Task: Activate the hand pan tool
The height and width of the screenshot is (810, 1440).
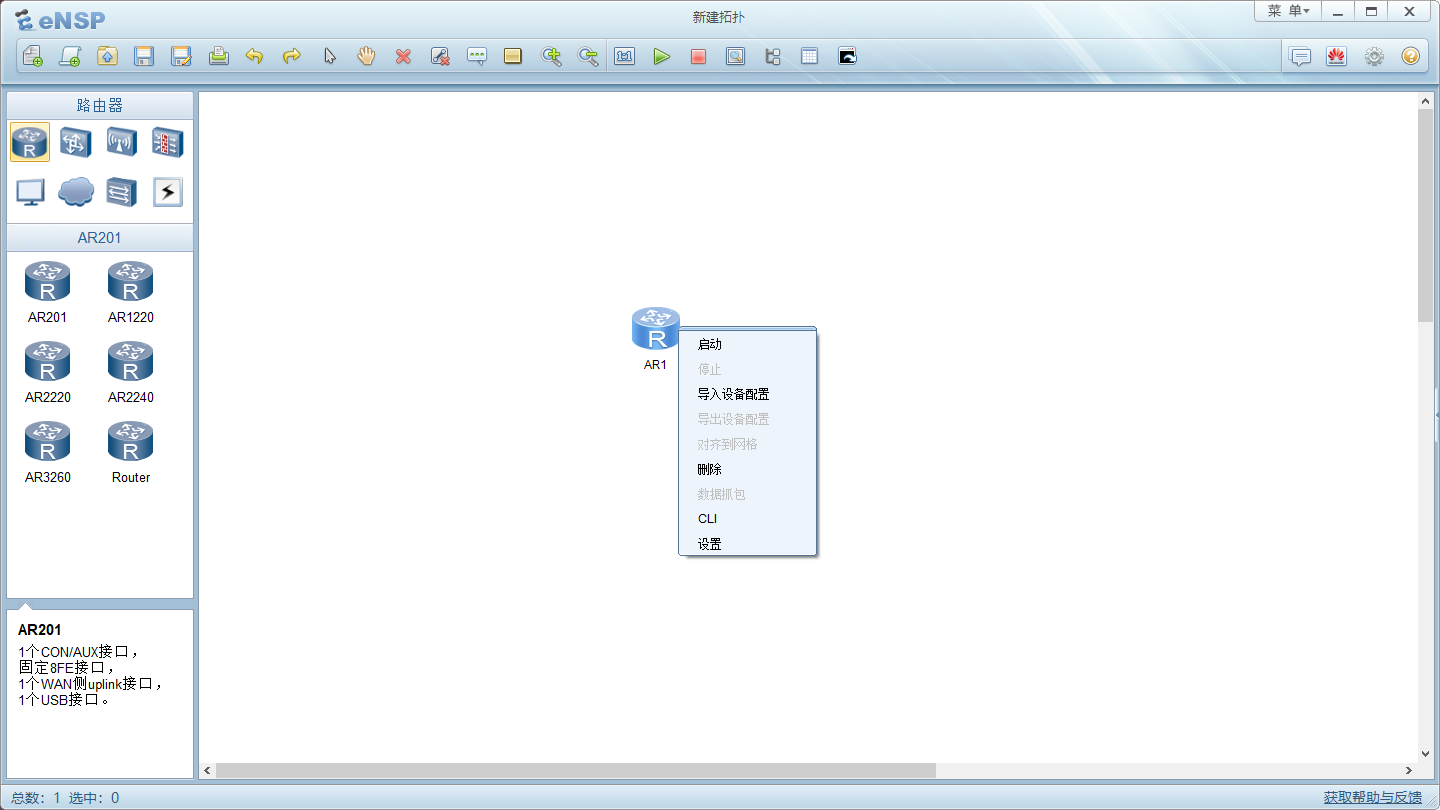Action: point(366,56)
